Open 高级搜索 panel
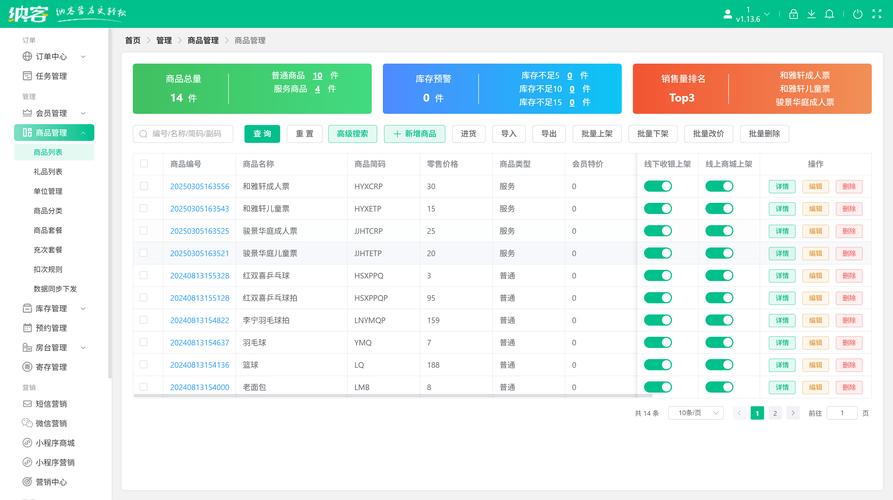Screen dimensions: 893x500 353,134
